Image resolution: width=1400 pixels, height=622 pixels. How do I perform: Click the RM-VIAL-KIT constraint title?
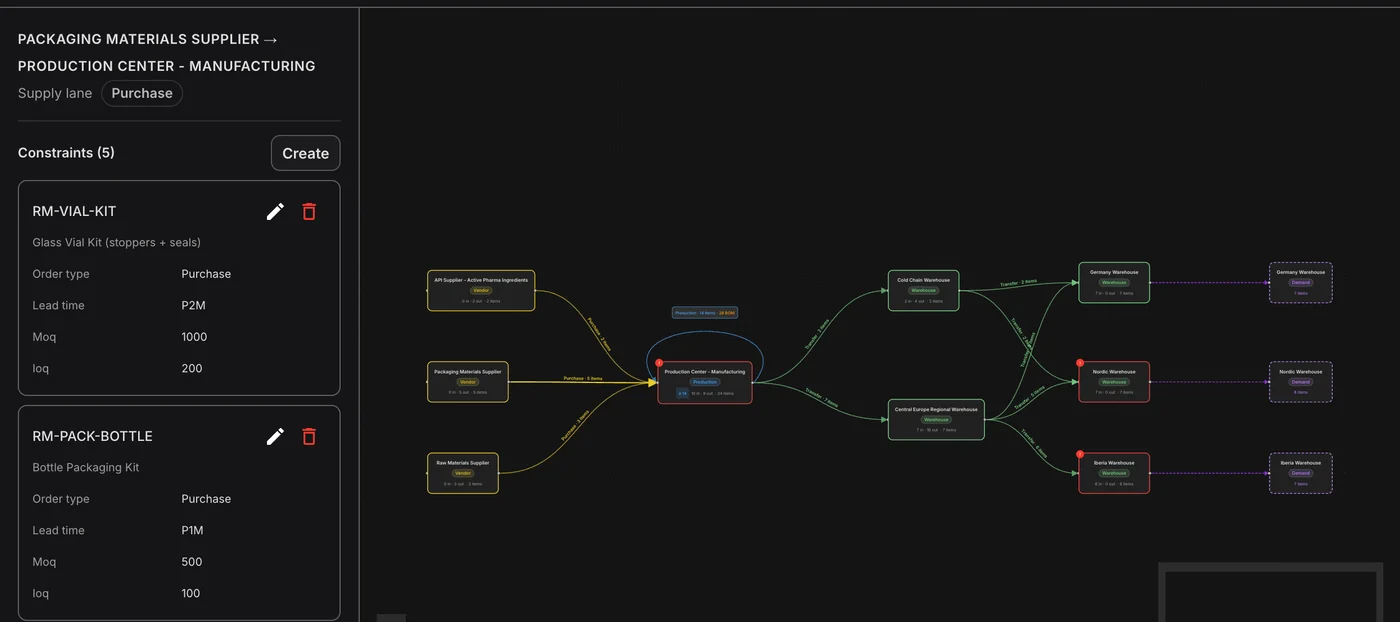click(x=75, y=211)
